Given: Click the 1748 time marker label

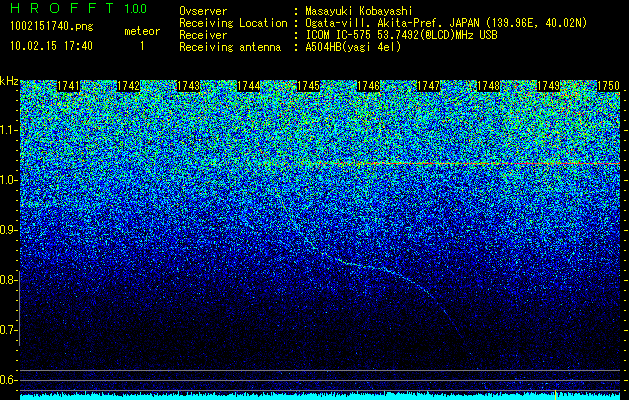Looking at the screenshot, I should click(489, 86).
